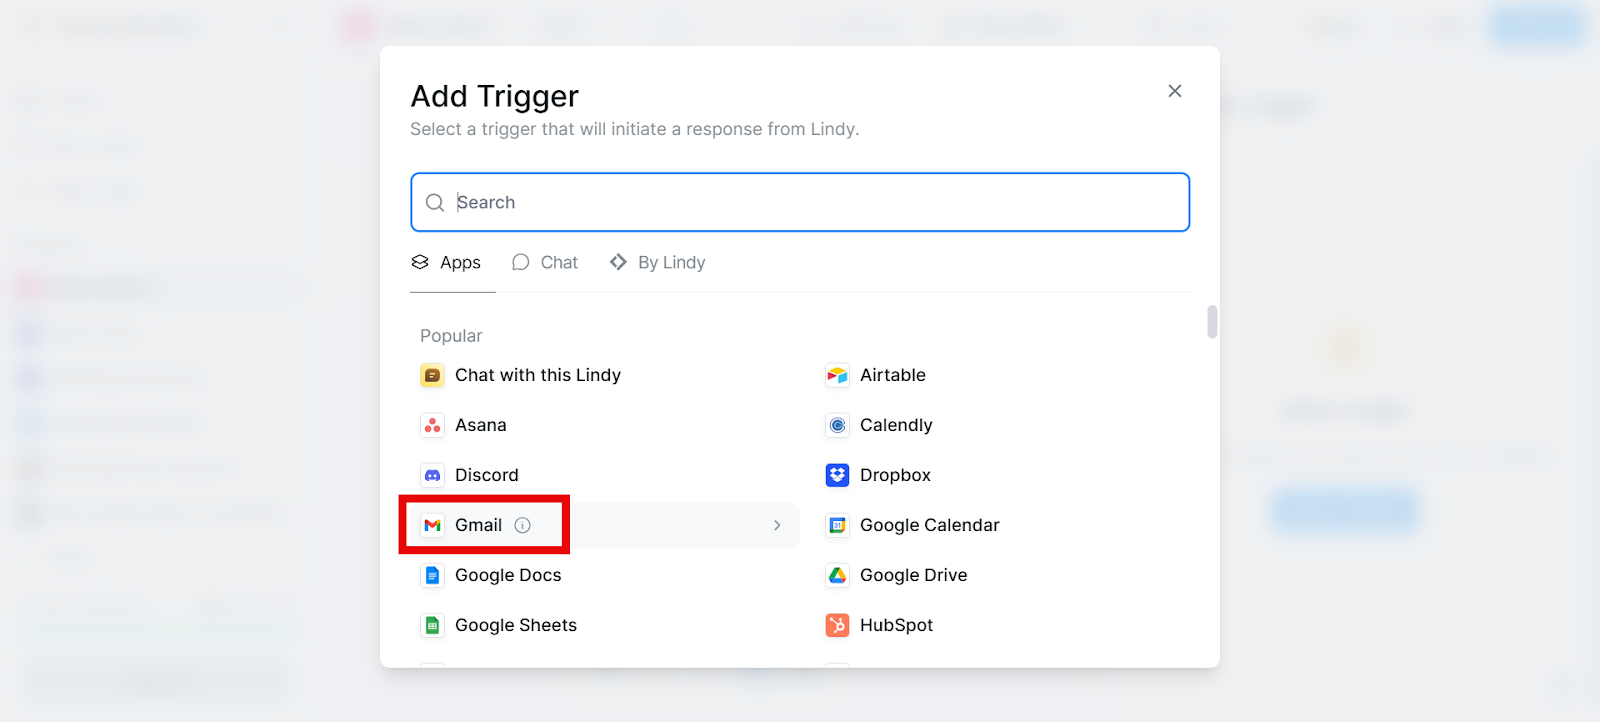Select the Gmail trigger label
Viewport: 1600px width, 722px height.
478,525
